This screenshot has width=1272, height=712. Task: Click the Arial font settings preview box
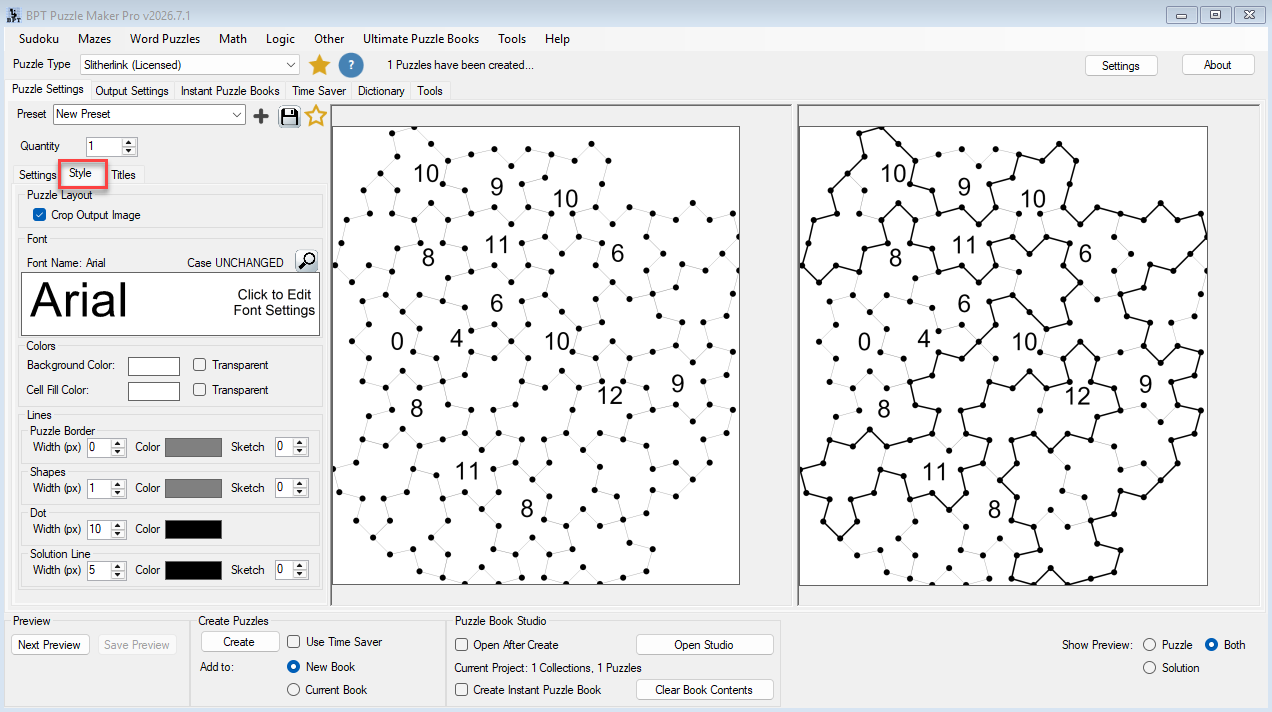click(170, 303)
